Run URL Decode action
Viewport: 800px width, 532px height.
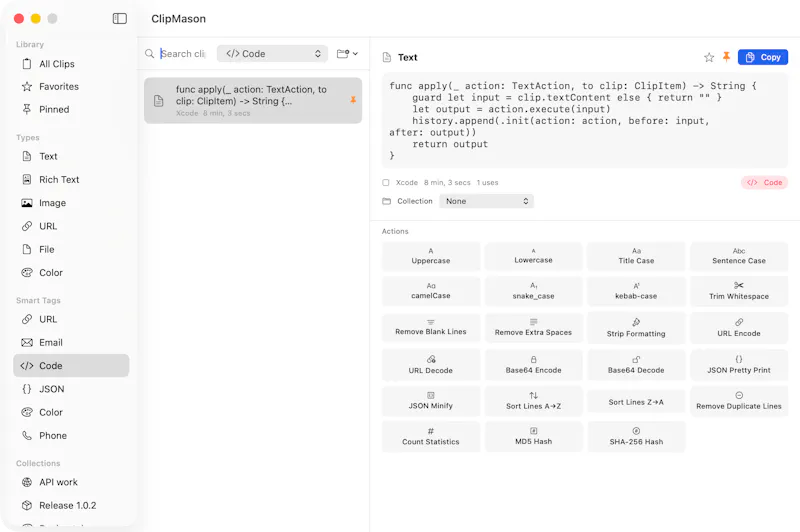click(431, 365)
